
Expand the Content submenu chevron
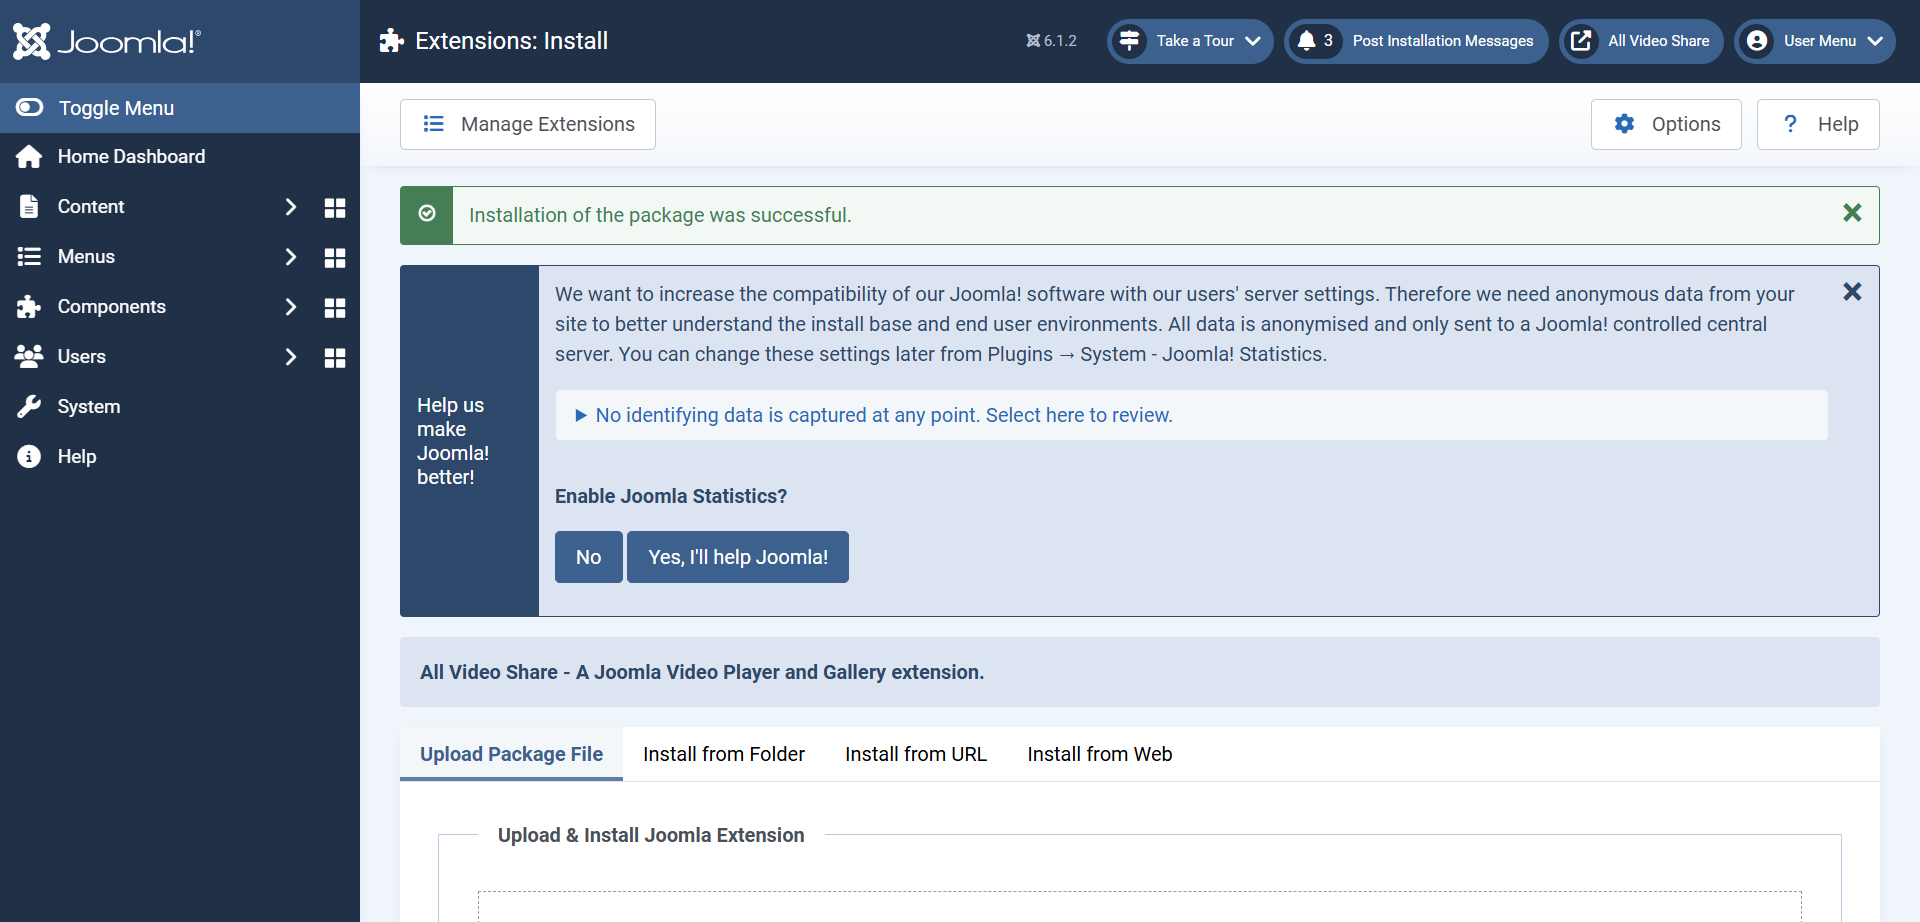tap(291, 207)
